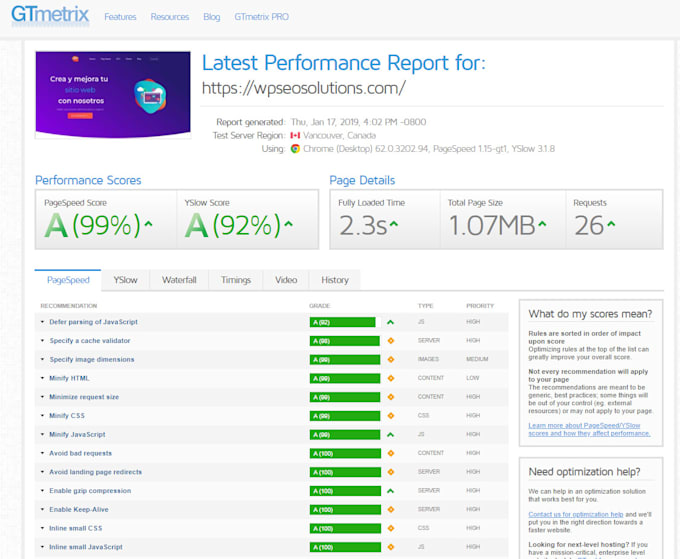Click the PRIORITY column header

(x=480, y=306)
